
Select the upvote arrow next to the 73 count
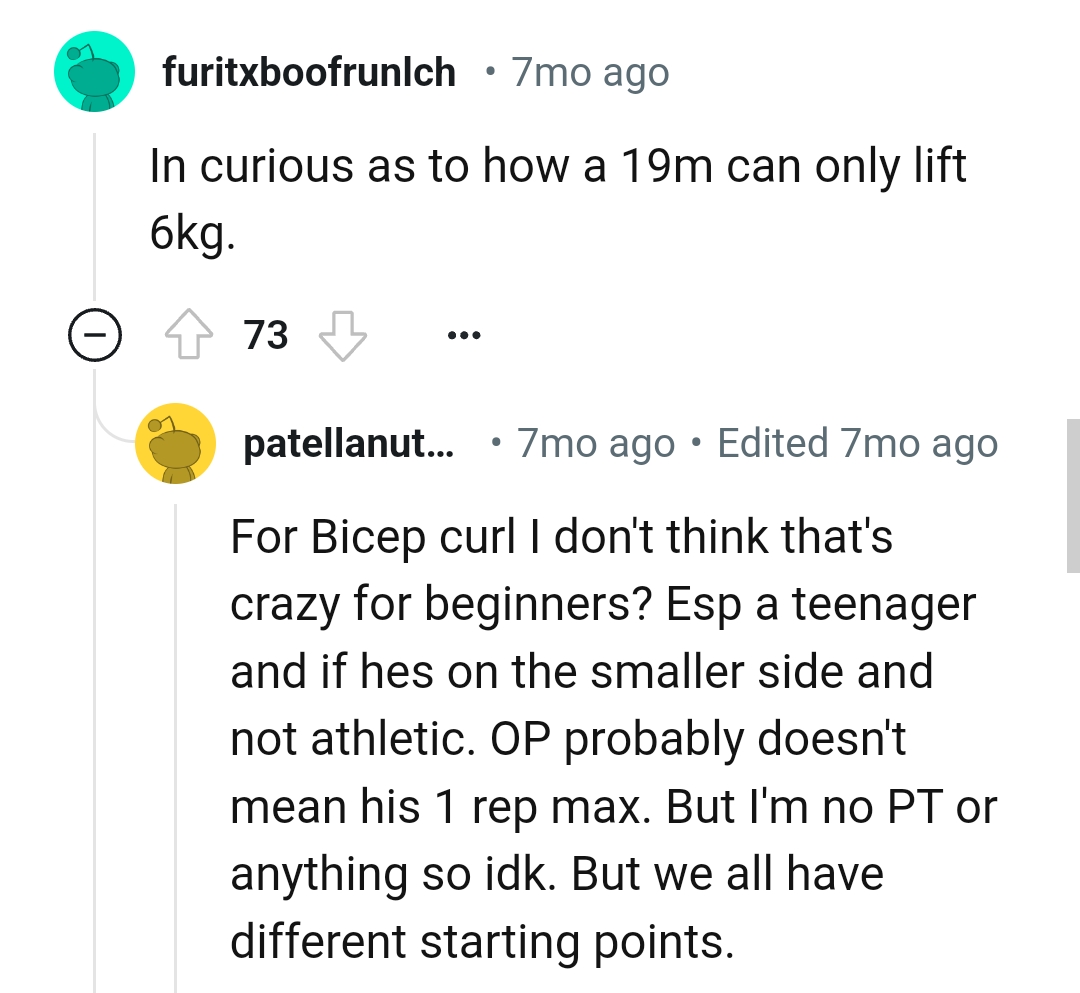coord(190,335)
